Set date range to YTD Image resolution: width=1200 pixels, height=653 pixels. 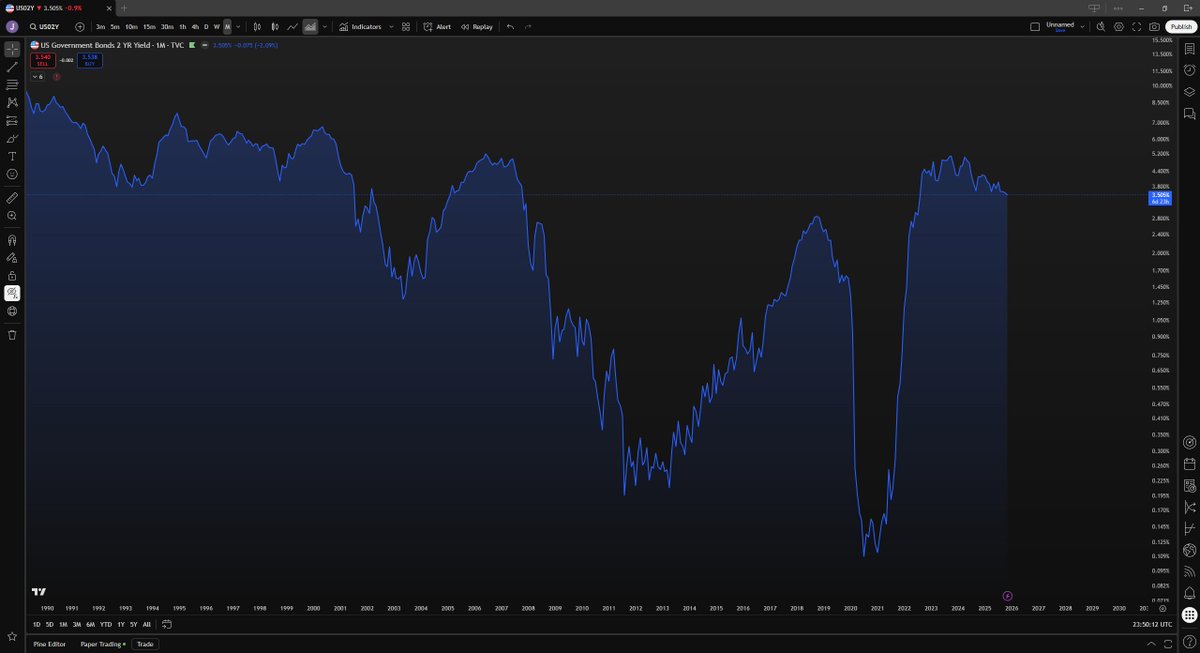point(106,624)
